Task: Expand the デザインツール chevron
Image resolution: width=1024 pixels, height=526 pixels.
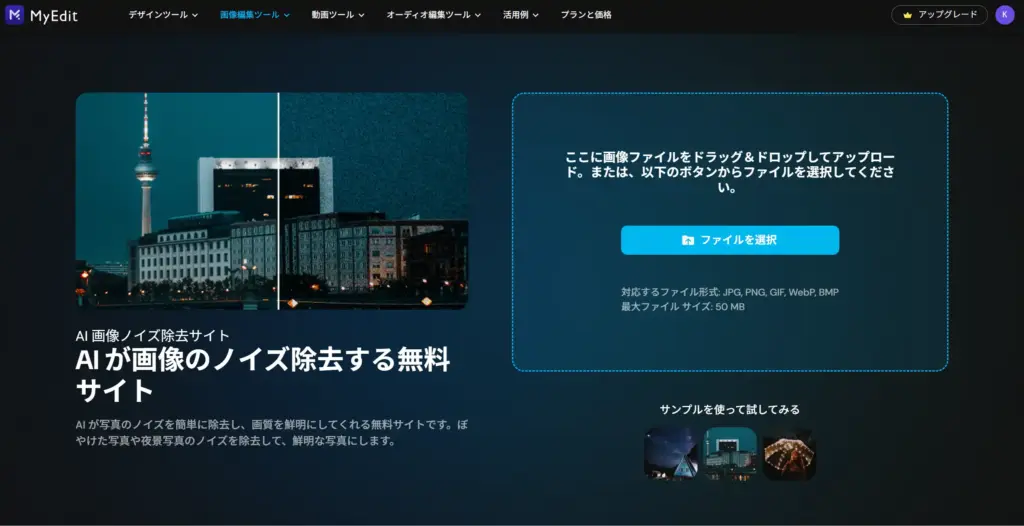Action: click(x=195, y=15)
